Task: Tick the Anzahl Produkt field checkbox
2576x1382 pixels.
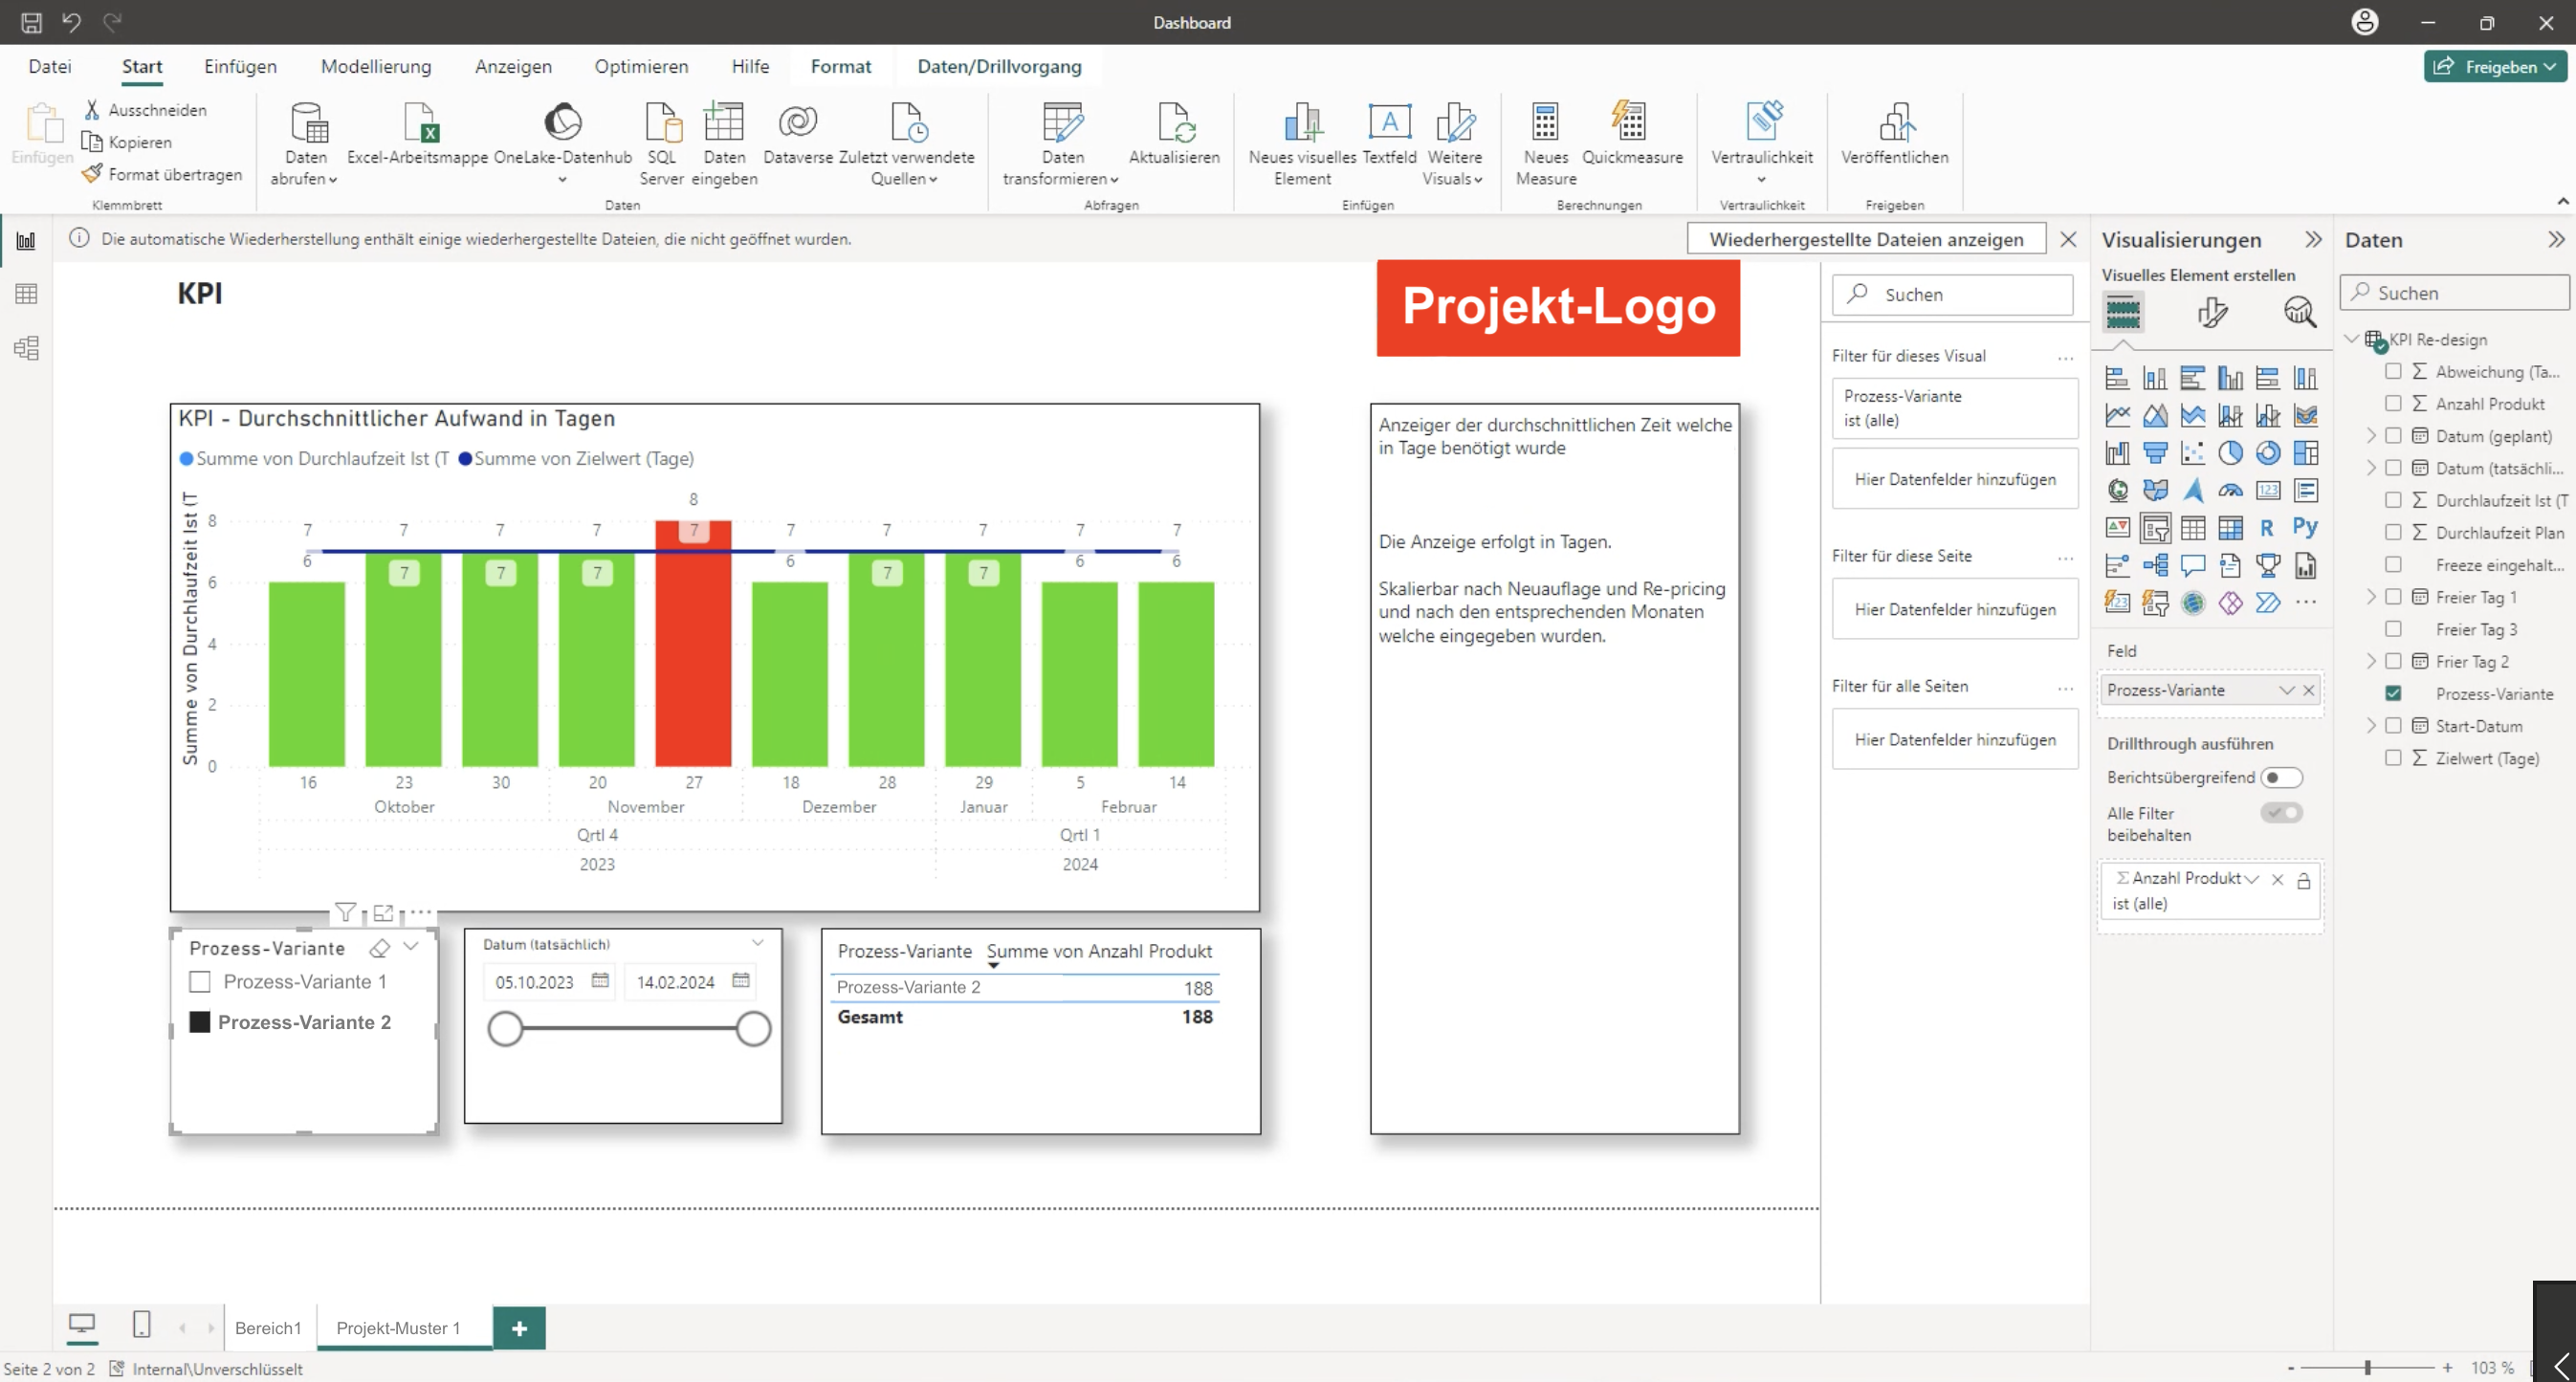Action: 2393,404
